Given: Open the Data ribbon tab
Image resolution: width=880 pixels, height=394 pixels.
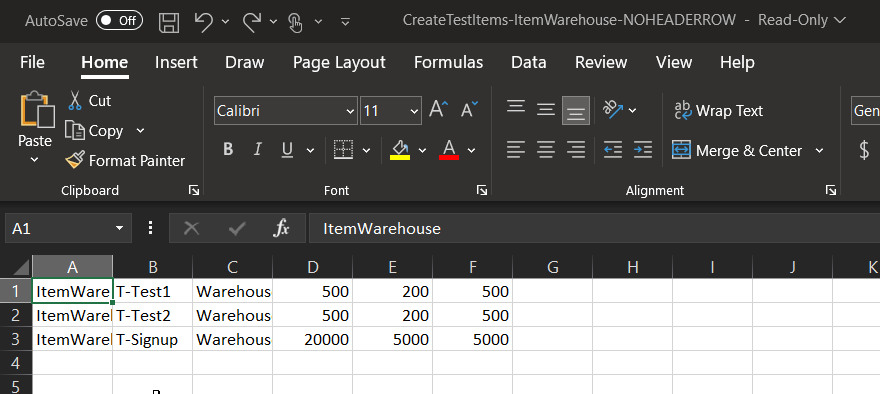Looking at the screenshot, I should point(529,62).
